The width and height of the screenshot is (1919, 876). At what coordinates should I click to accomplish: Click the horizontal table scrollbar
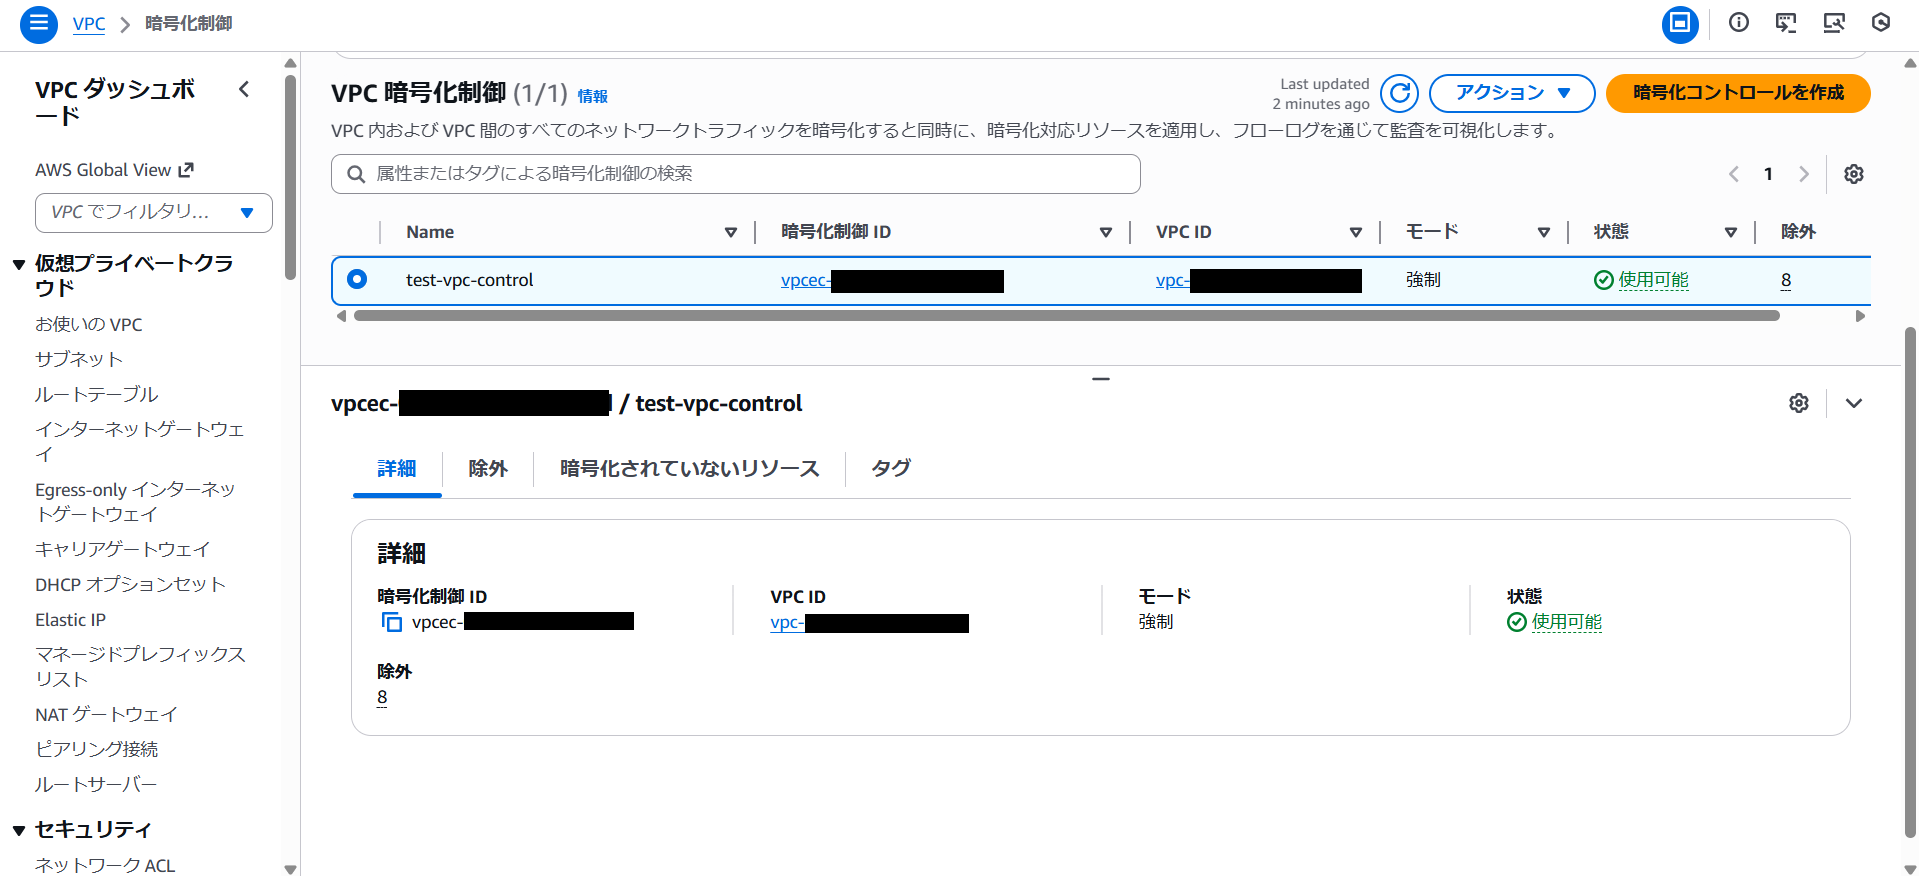click(x=1066, y=316)
